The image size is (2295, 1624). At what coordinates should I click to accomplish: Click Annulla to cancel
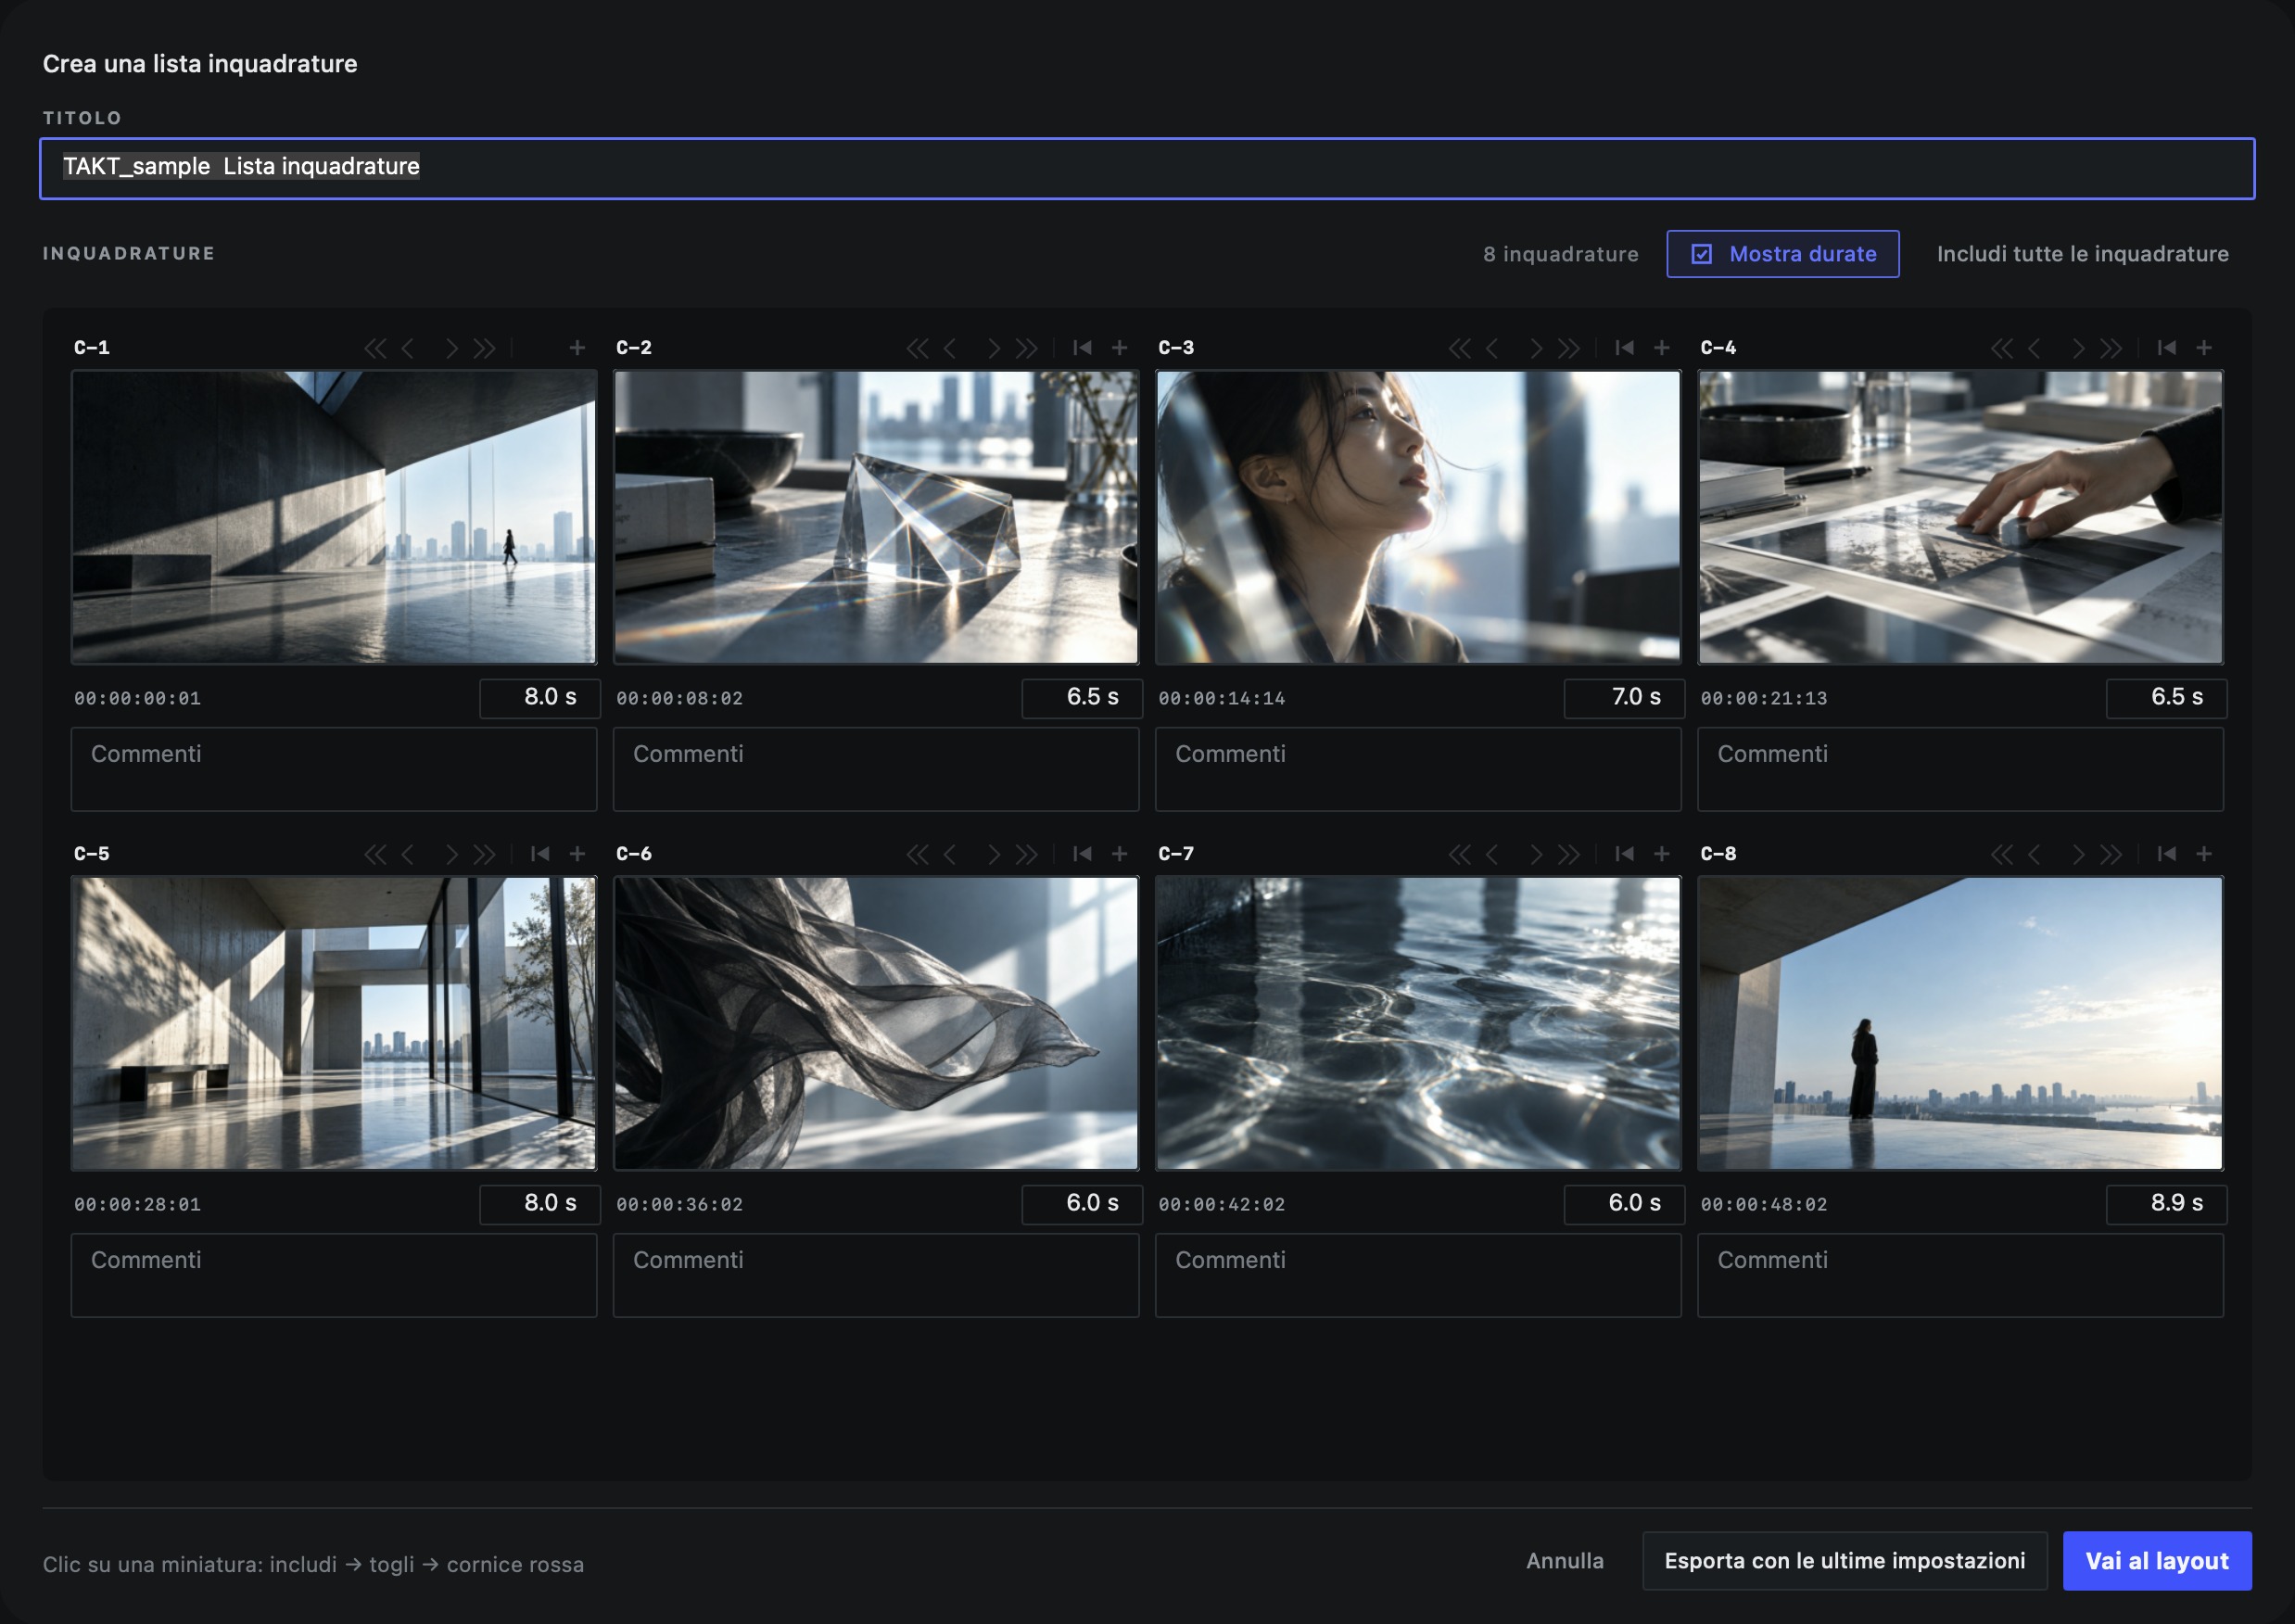pos(1564,1561)
